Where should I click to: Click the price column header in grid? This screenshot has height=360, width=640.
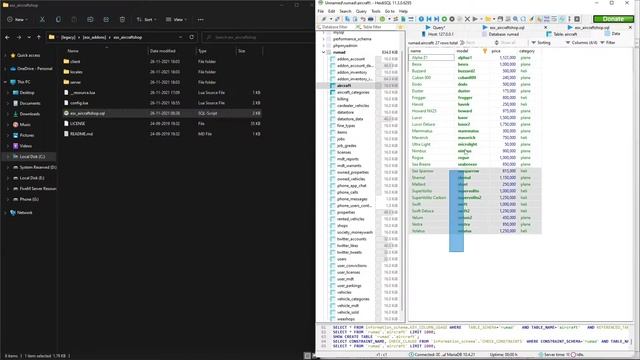tap(503, 51)
